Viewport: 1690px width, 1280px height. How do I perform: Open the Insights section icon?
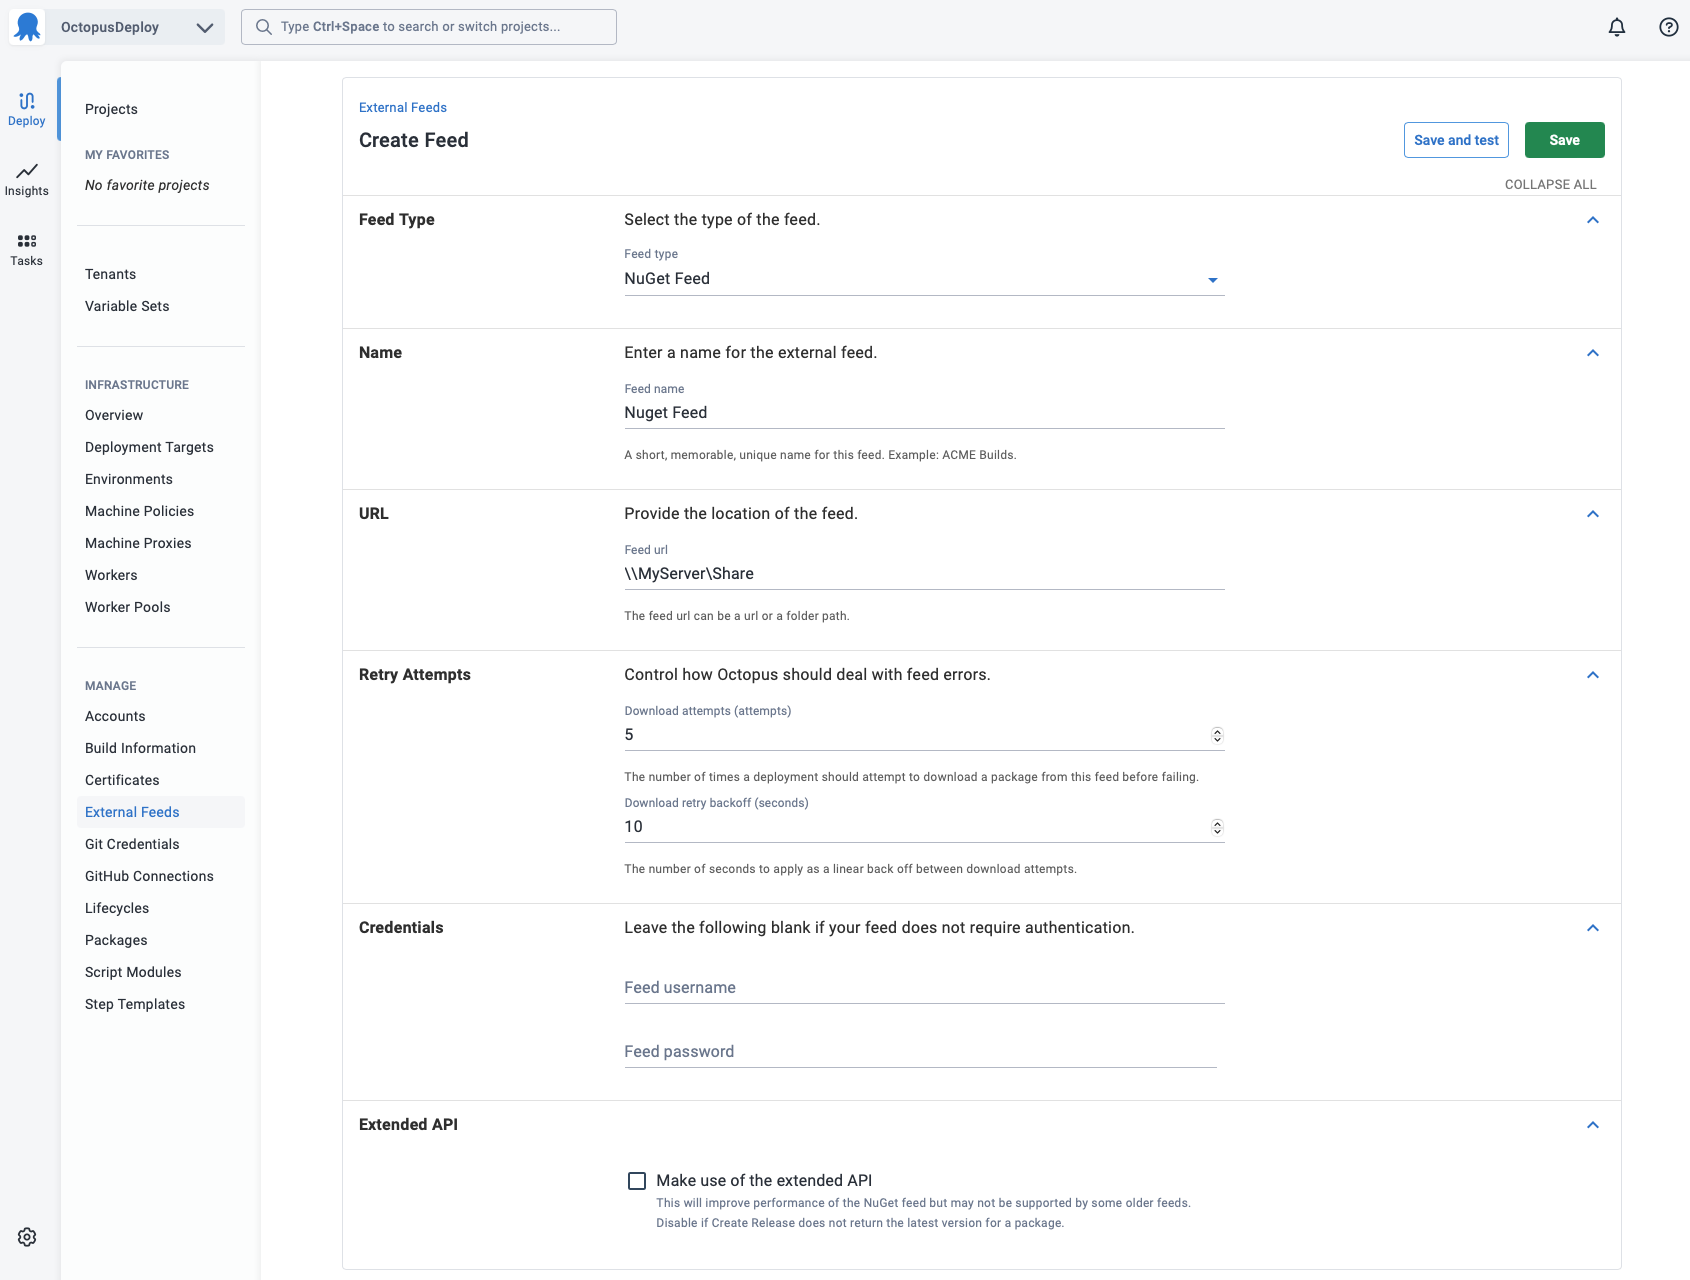(x=27, y=171)
